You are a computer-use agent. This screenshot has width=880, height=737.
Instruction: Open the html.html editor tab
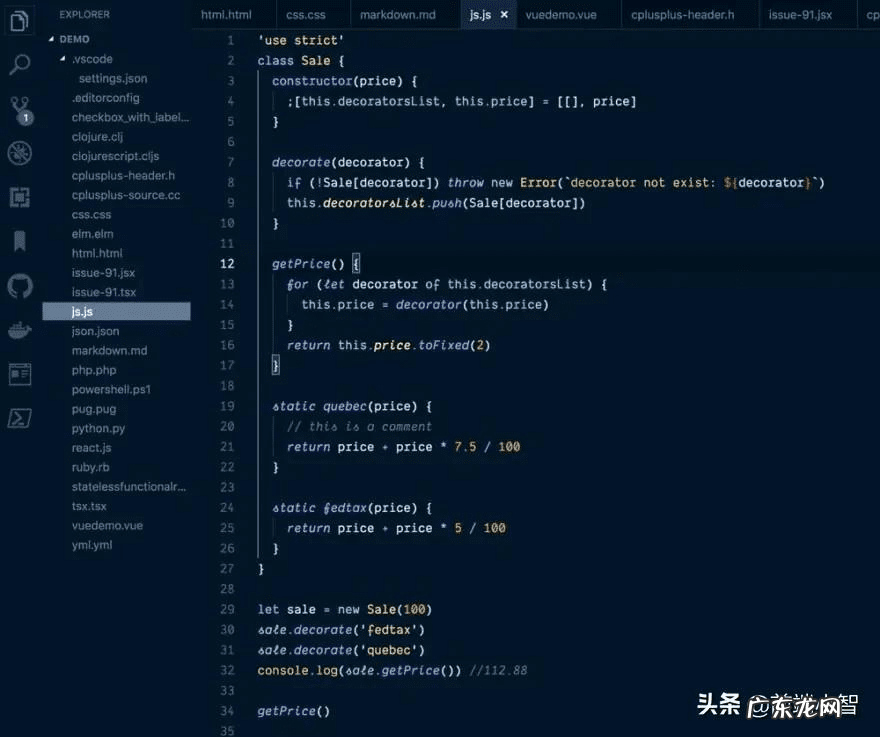(226, 15)
